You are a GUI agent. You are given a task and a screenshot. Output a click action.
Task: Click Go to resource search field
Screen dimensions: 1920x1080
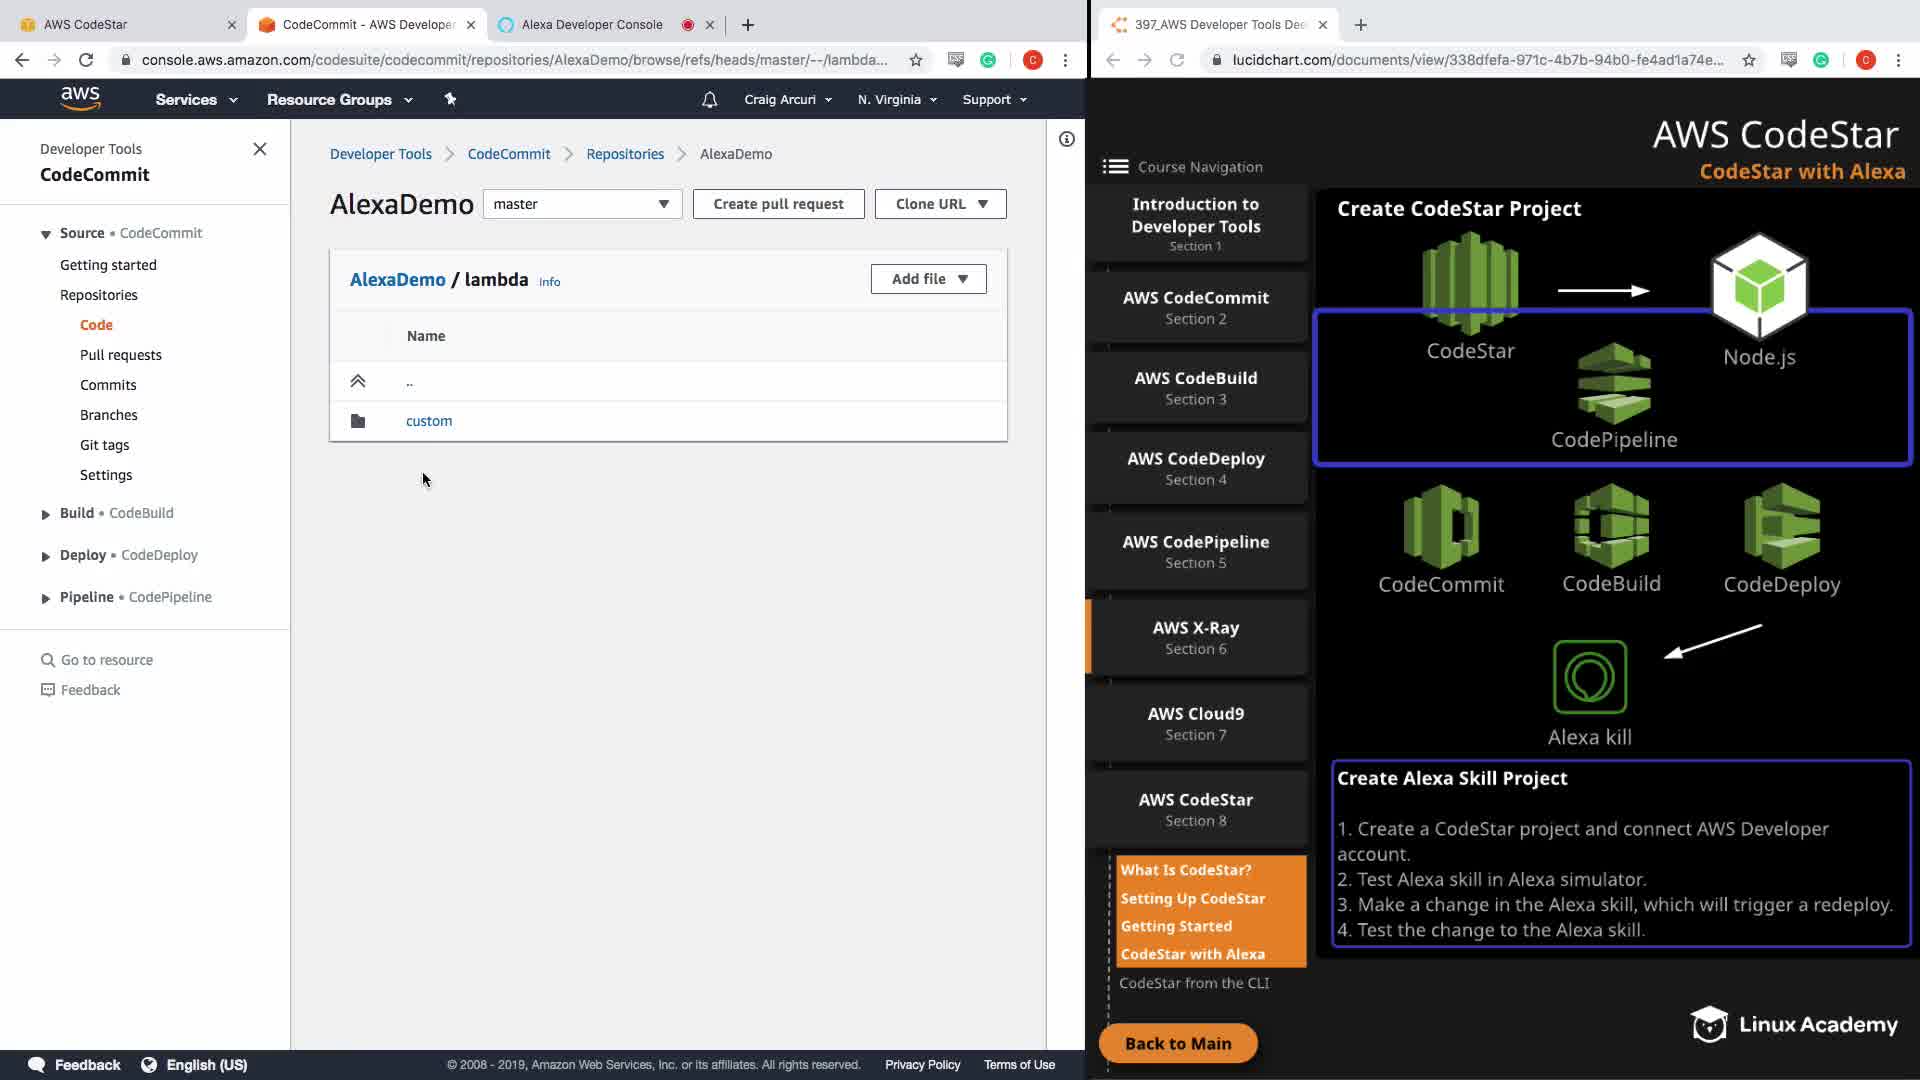[x=106, y=660]
